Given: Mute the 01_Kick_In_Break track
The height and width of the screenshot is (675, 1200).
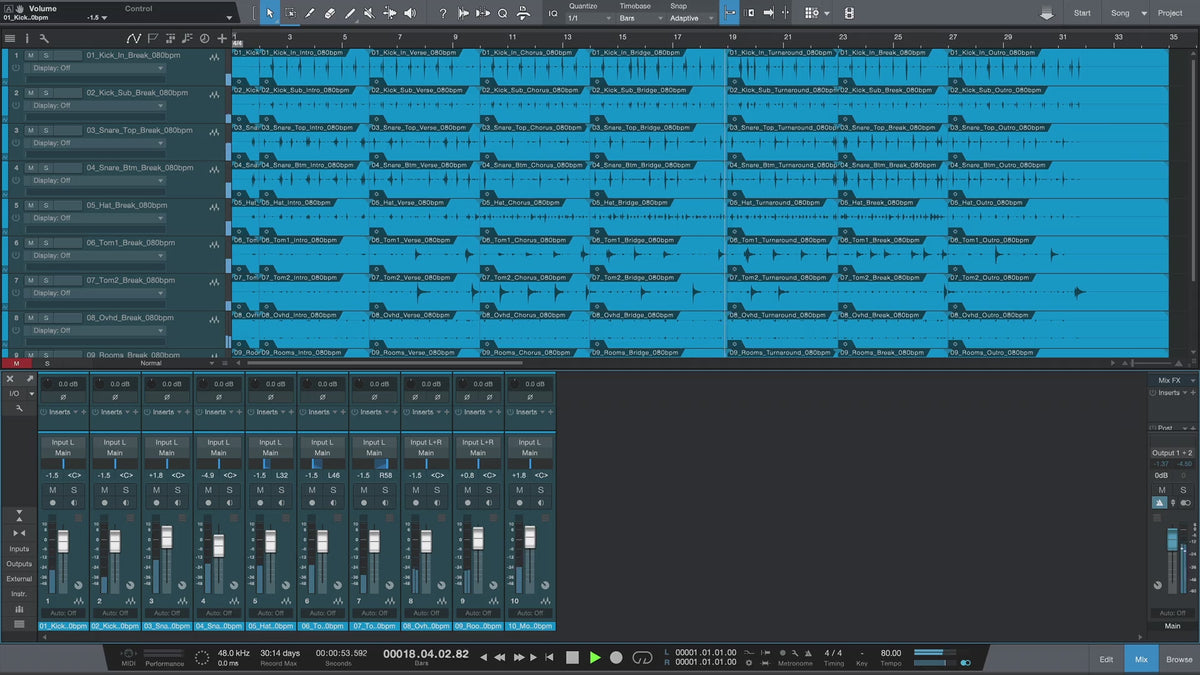Looking at the screenshot, I should tap(31, 55).
